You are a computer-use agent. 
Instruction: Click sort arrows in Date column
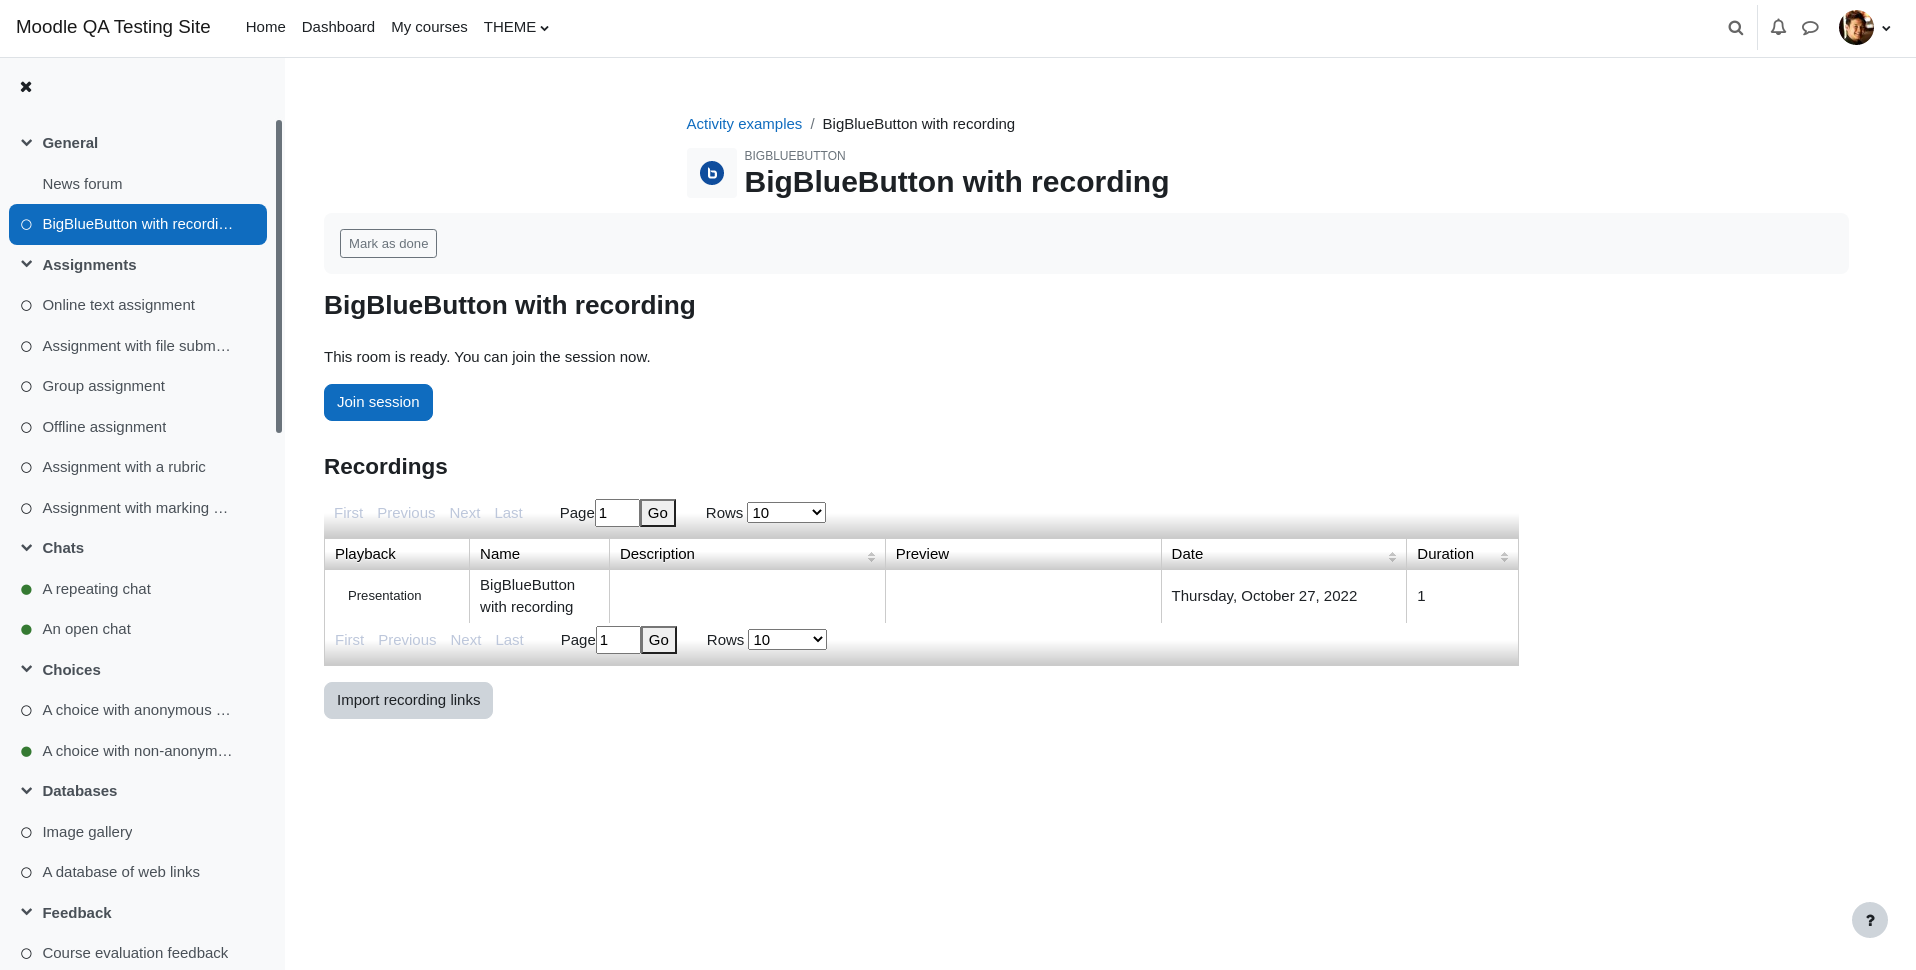pos(1392,557)
